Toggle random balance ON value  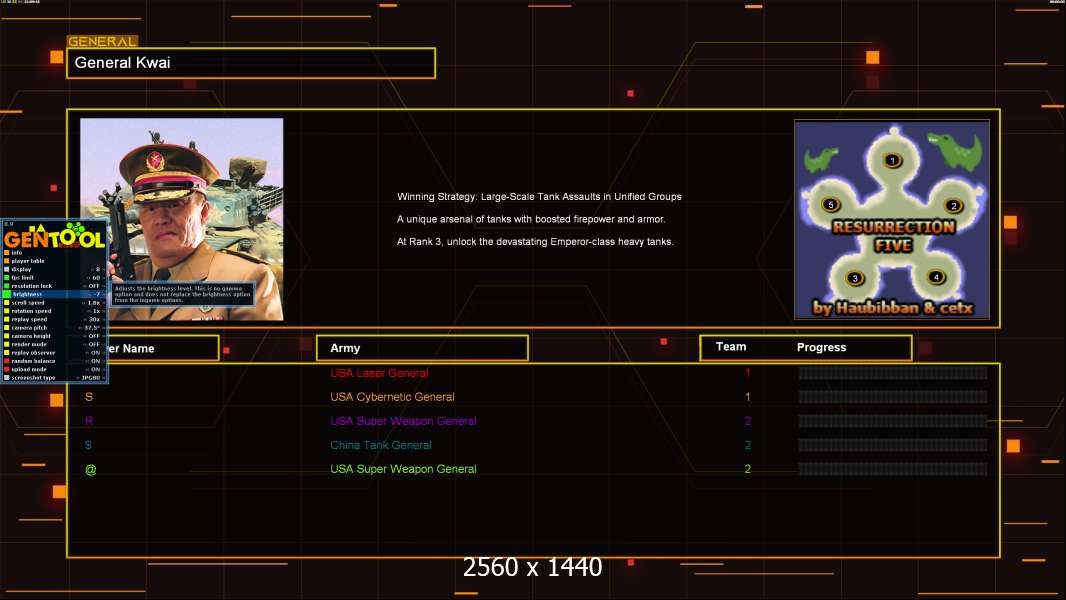click(95, 361)
